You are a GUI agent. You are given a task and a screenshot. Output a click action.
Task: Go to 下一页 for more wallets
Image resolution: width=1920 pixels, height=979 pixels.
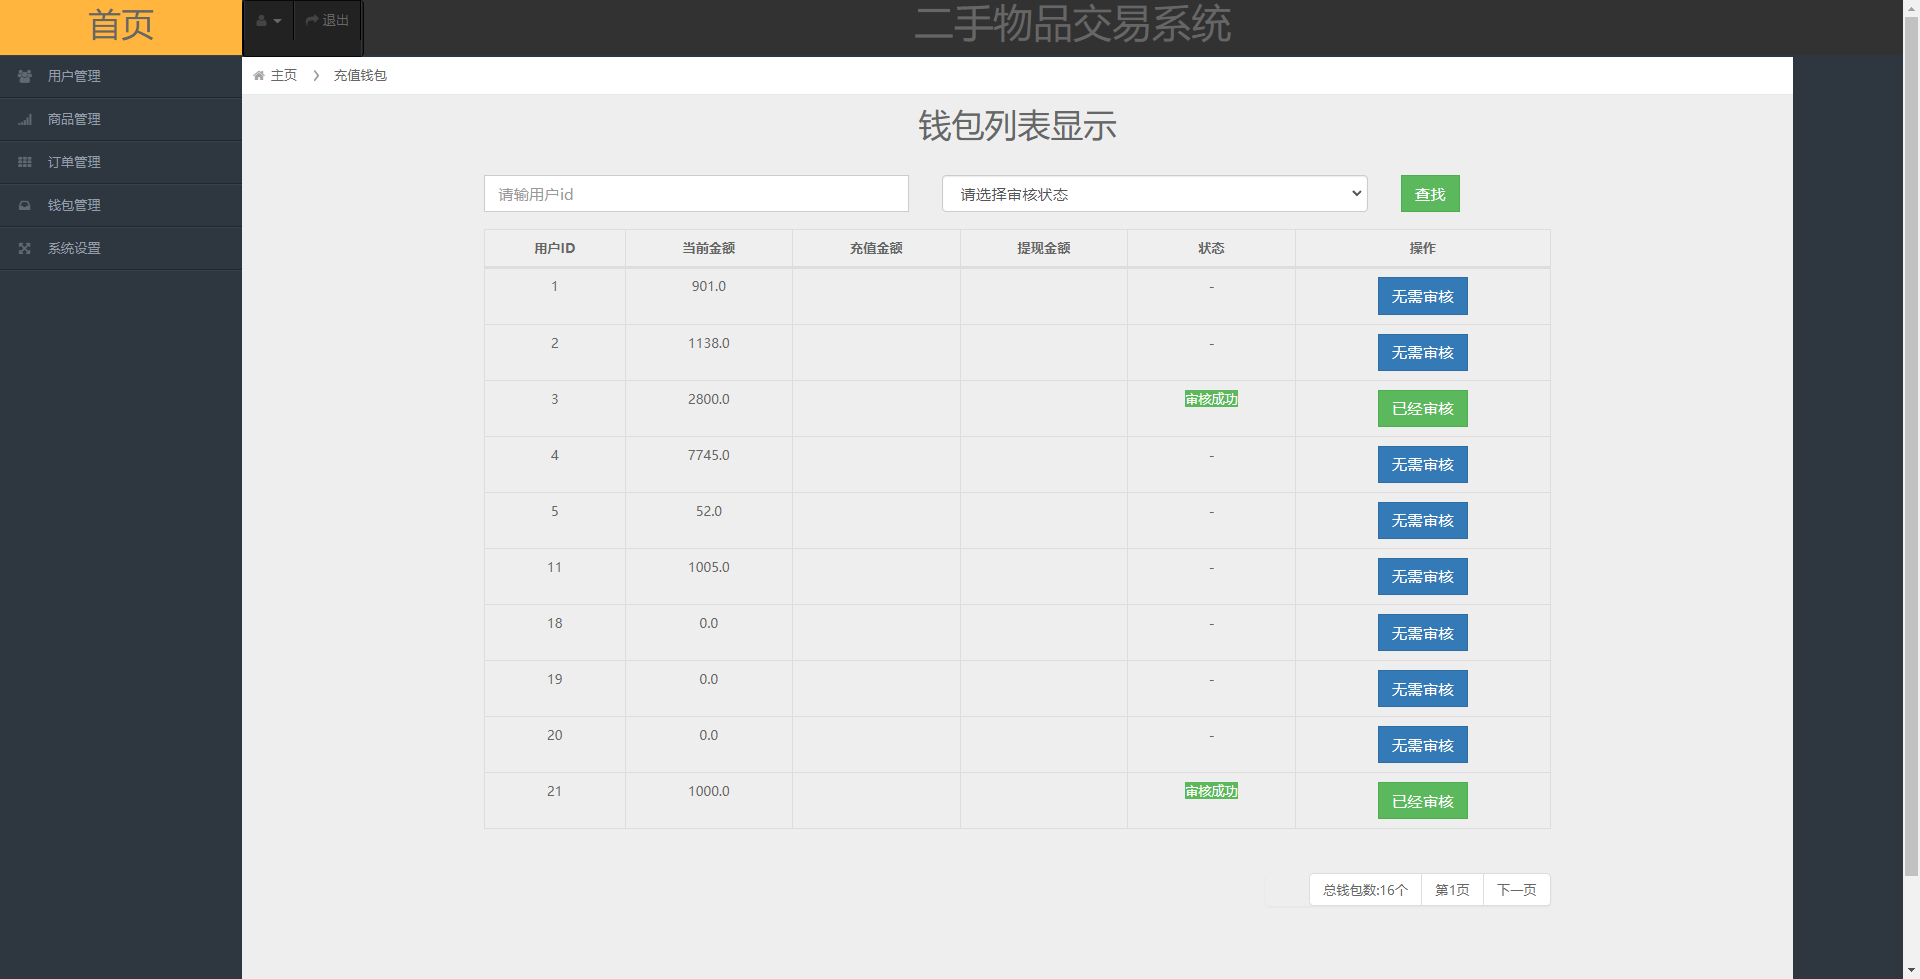click(x=1515, y=889)
